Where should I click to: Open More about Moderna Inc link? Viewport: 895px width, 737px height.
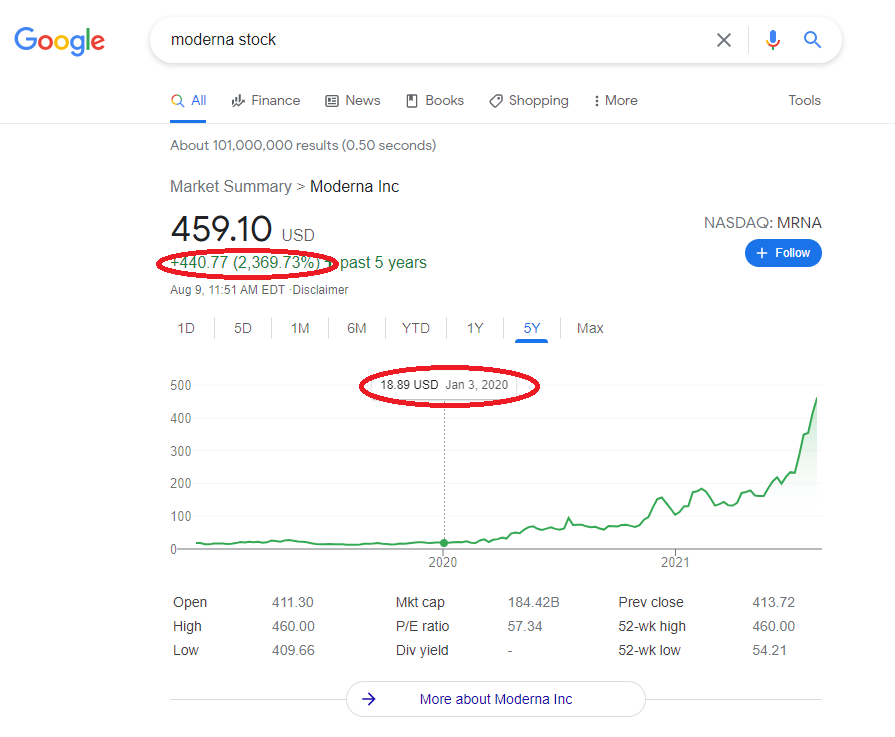coord(496,699)
